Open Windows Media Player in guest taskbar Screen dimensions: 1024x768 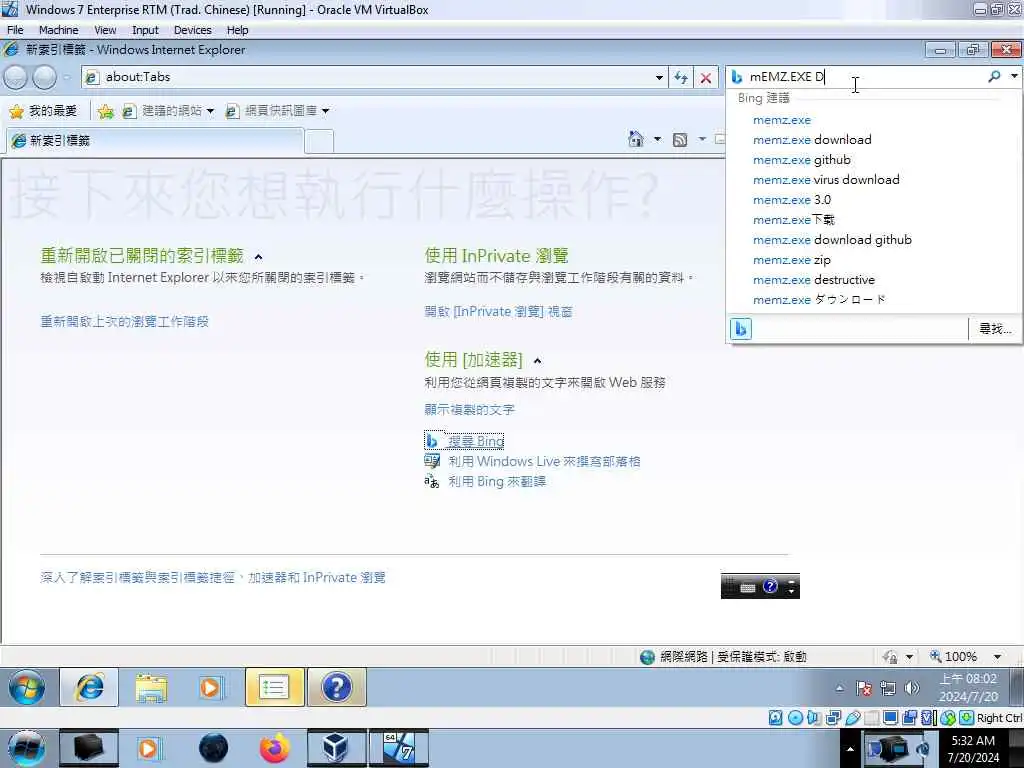(211, 687)
